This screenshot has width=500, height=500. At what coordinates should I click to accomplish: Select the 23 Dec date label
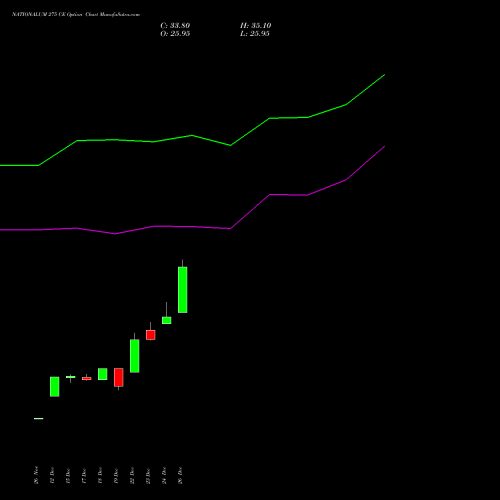[x=148, y=475]
